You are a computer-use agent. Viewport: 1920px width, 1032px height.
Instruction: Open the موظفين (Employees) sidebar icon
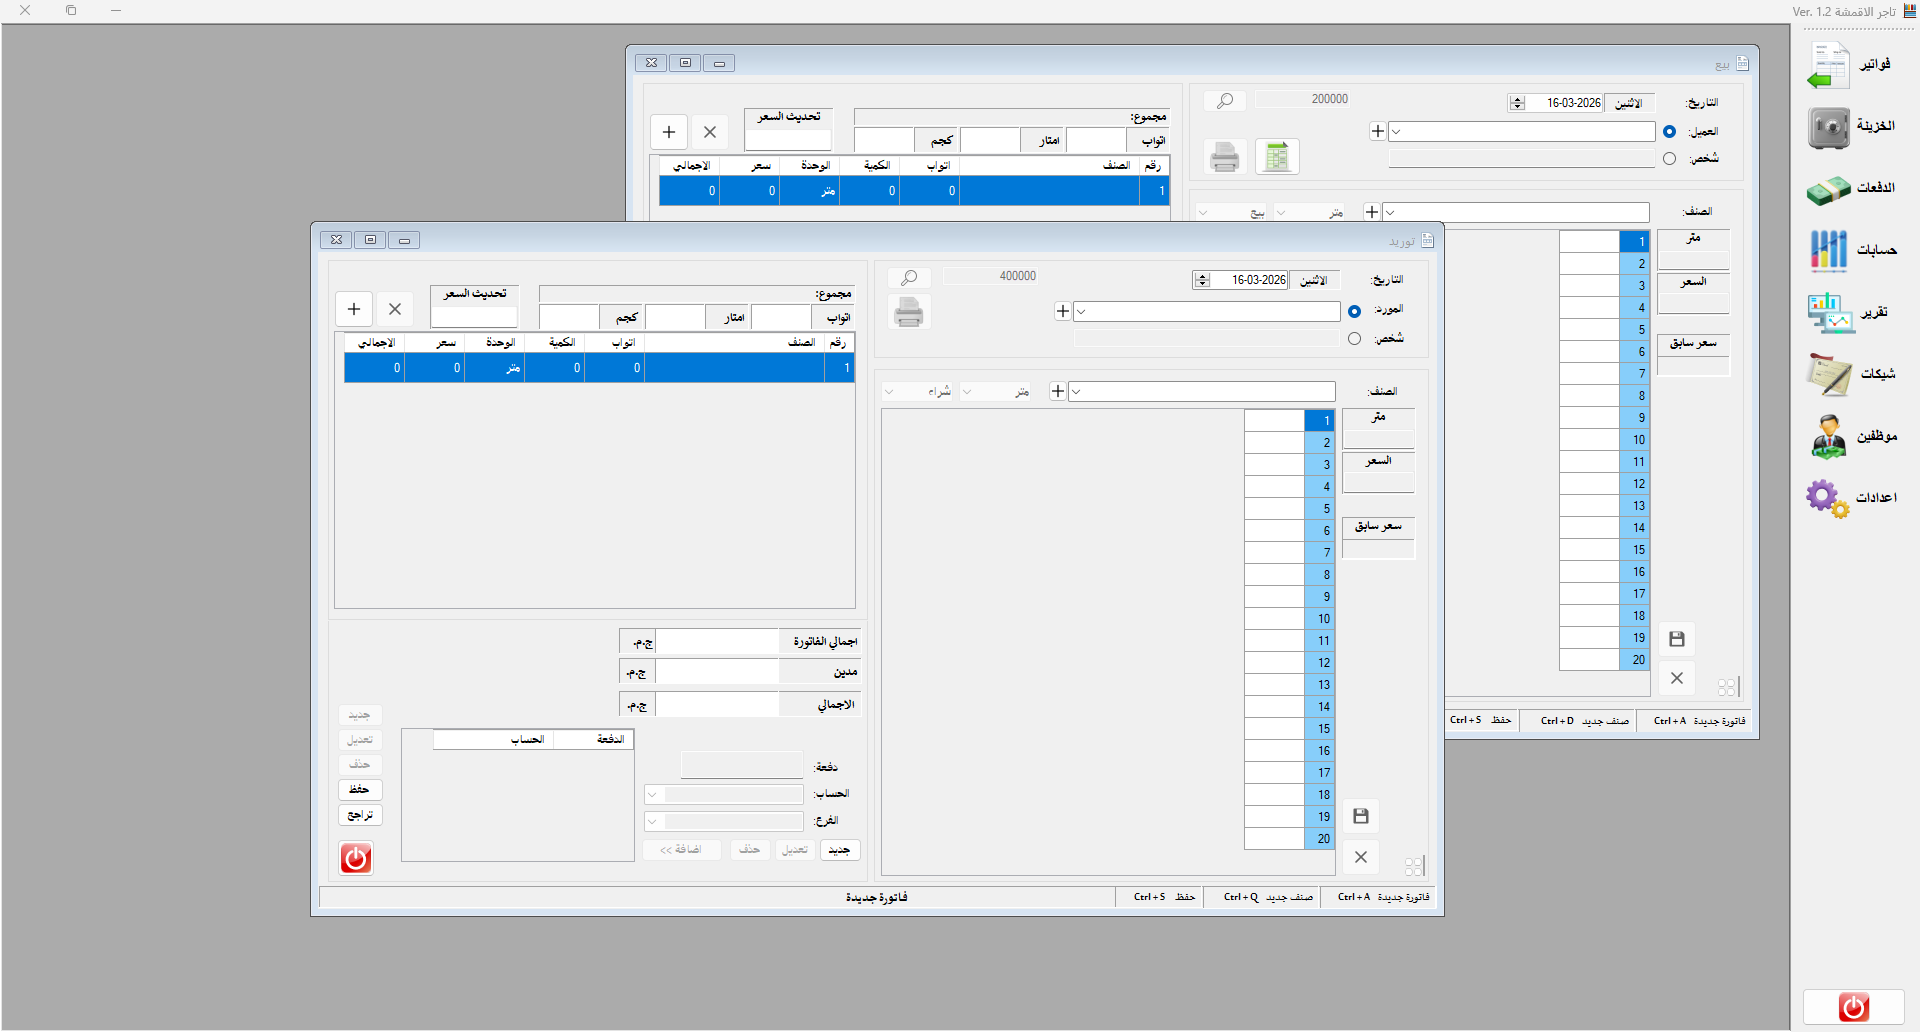[1829, 437]
